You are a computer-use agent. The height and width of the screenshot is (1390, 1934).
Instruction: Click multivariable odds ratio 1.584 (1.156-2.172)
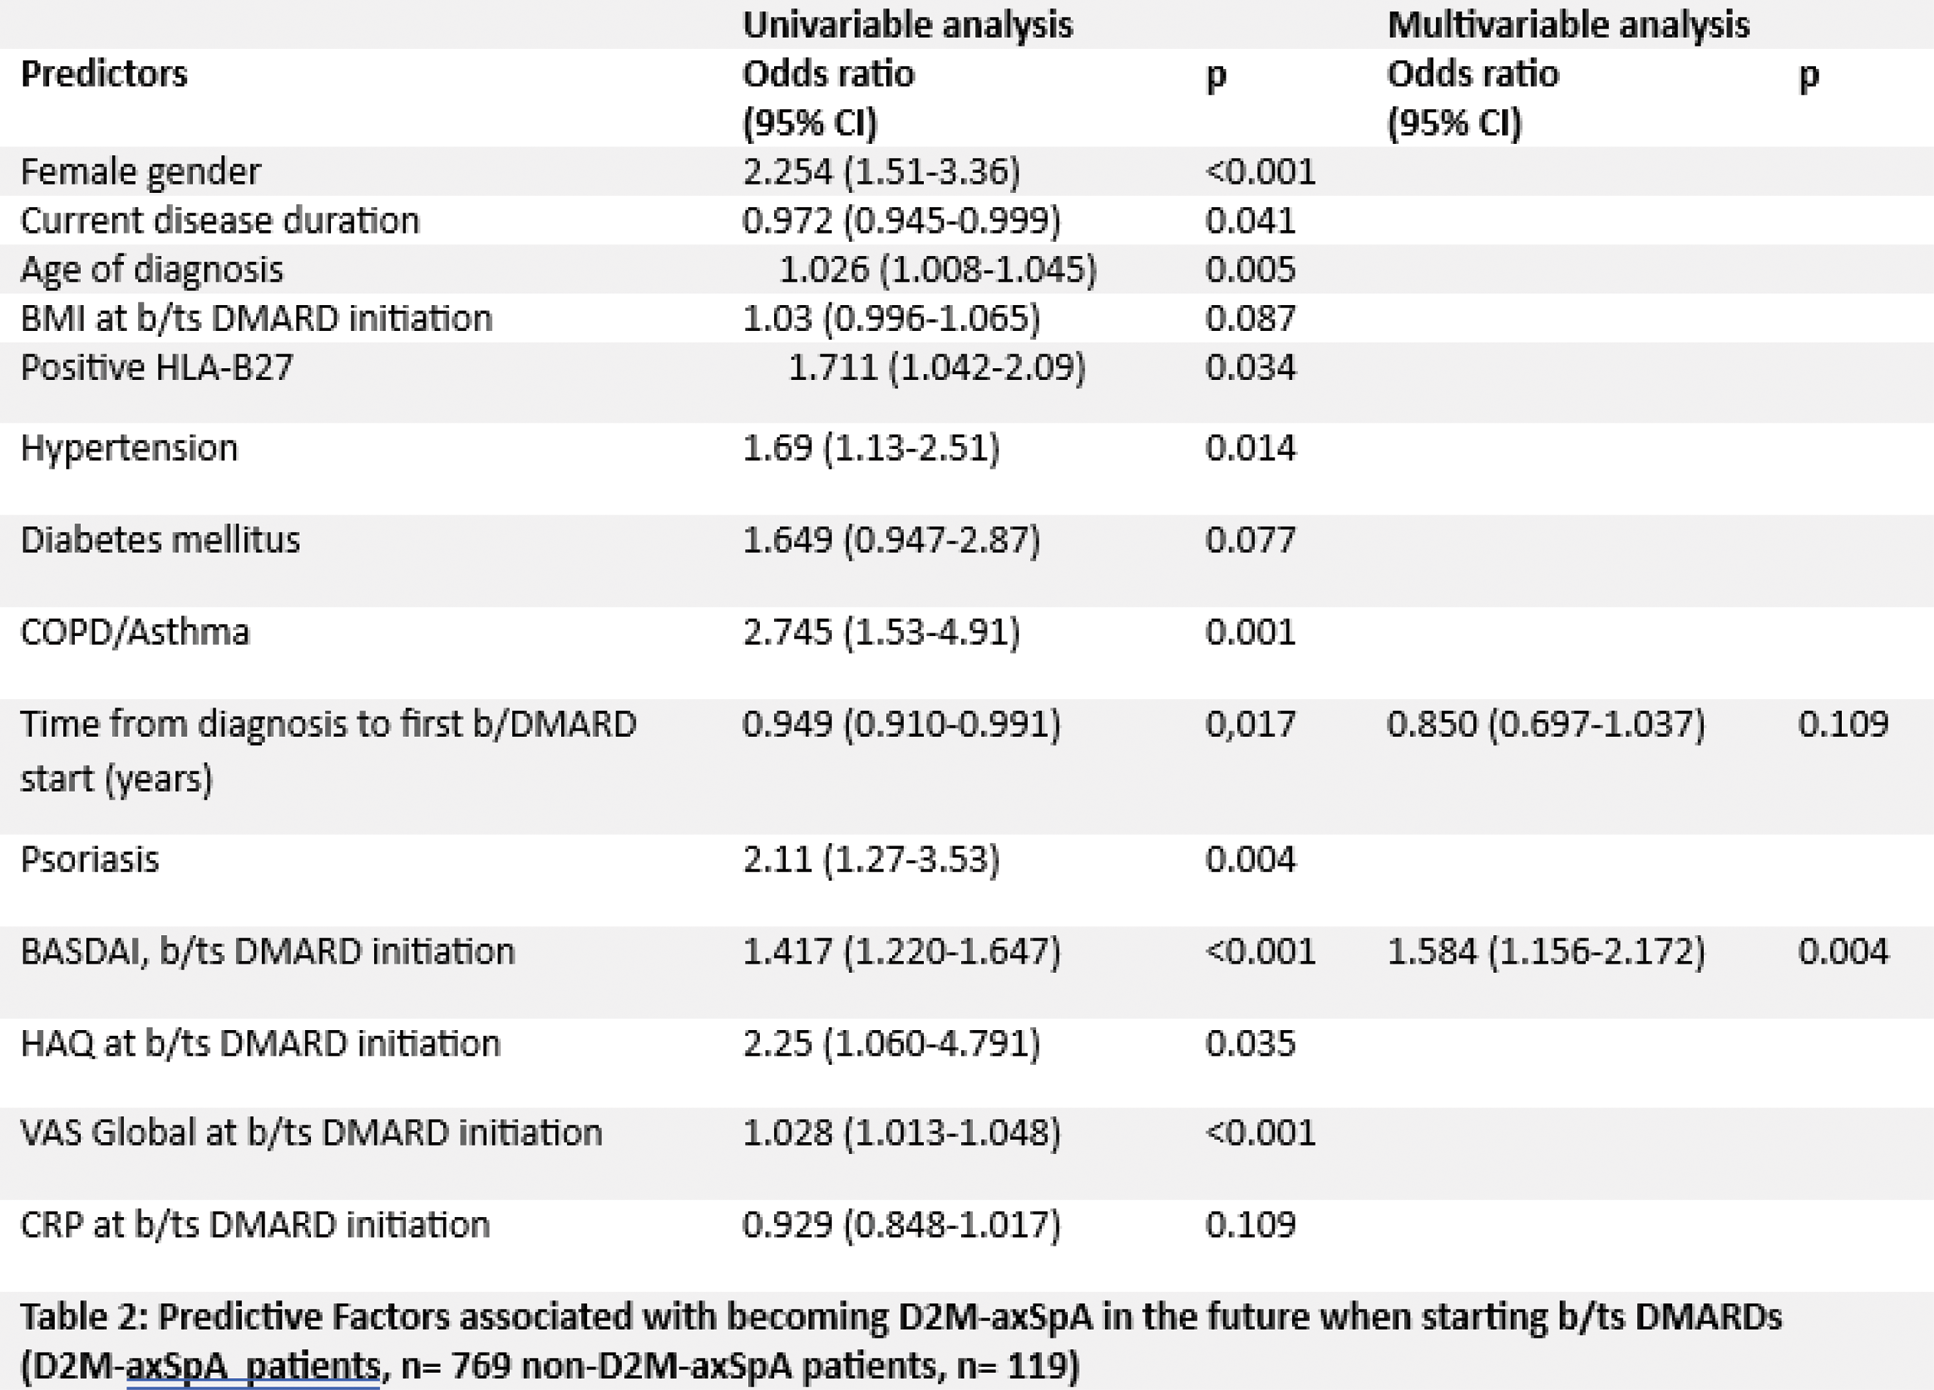coord(1545,952)
